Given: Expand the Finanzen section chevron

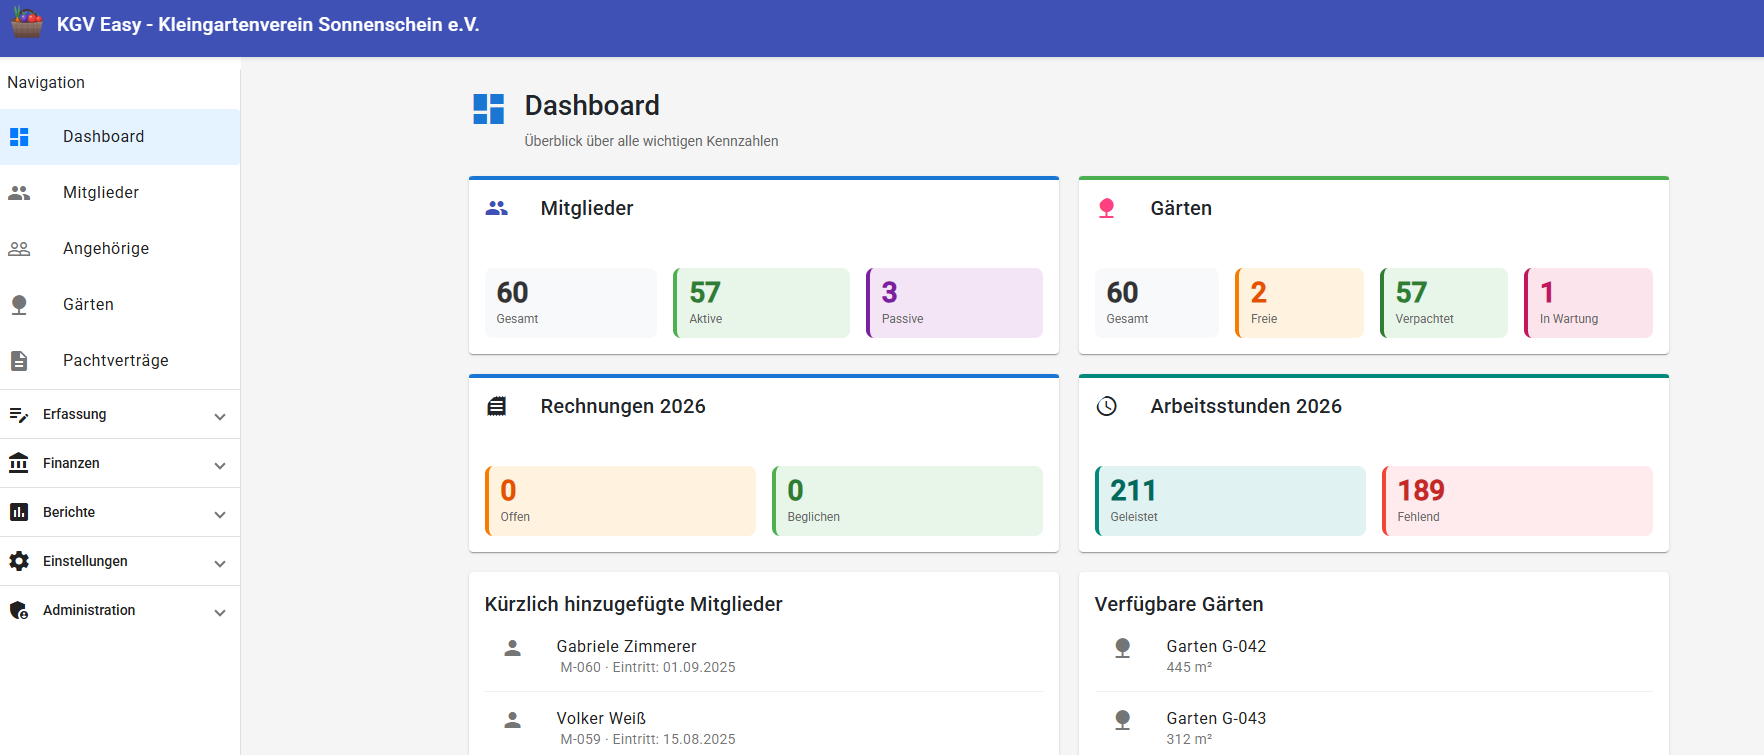Looking at the screenshot, I should (220, 465).
